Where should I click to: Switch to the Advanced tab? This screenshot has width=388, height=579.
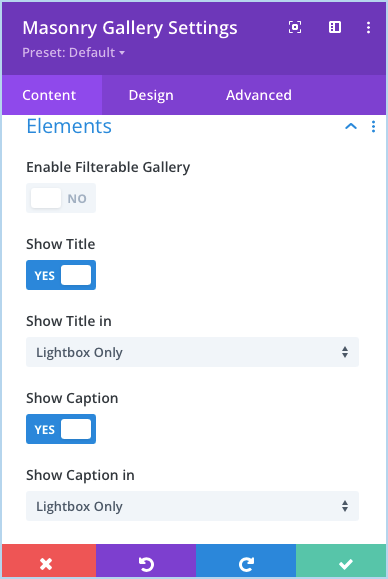(259, 95)
